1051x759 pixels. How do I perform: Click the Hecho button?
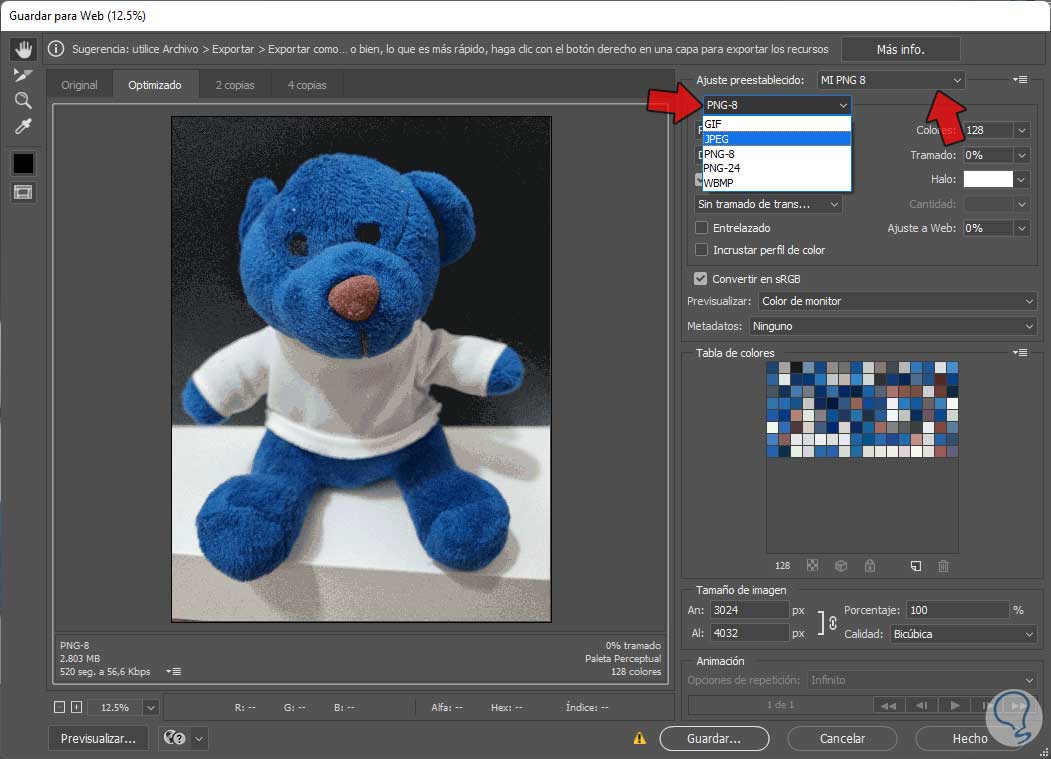pos(970,738)
